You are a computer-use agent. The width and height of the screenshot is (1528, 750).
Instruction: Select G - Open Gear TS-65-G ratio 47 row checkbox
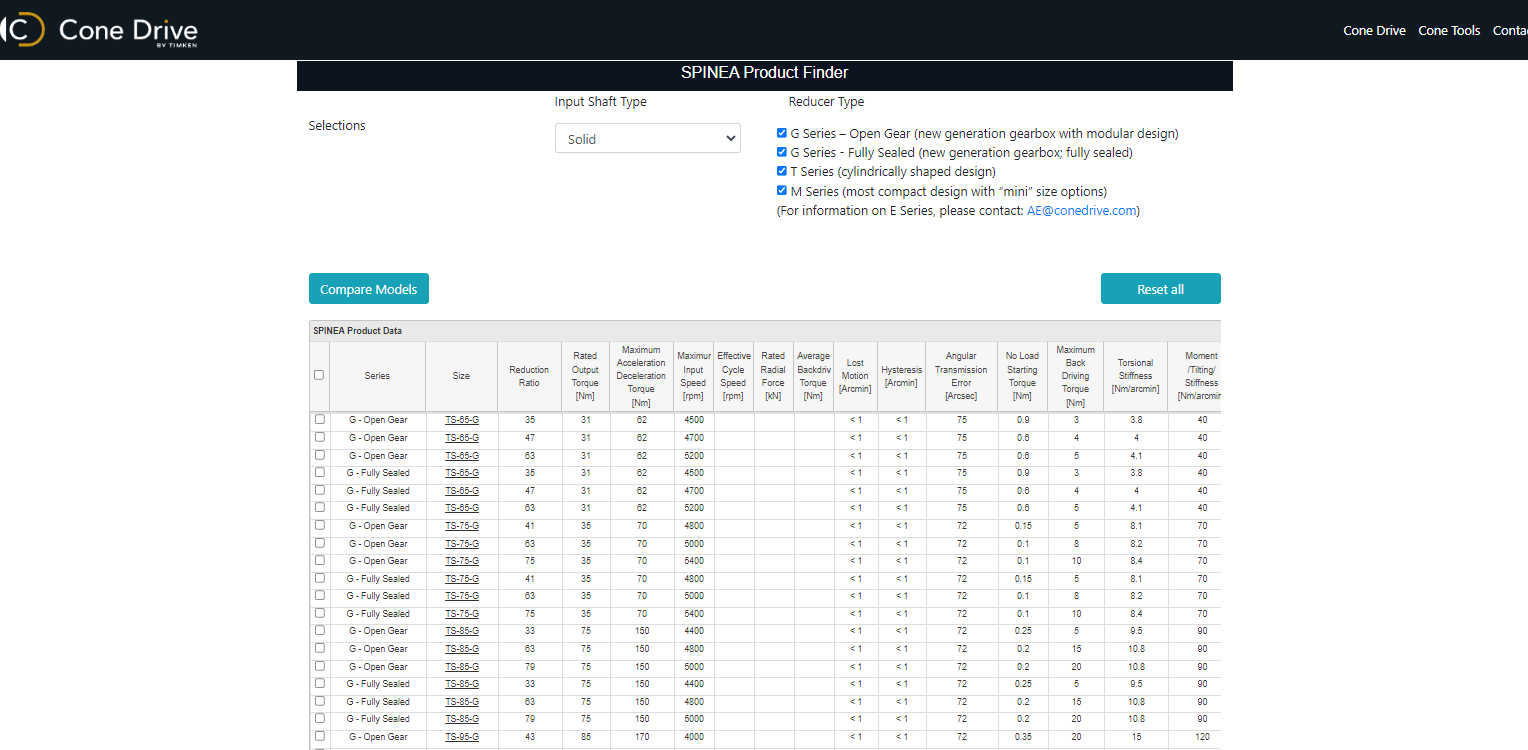point(320,437)
